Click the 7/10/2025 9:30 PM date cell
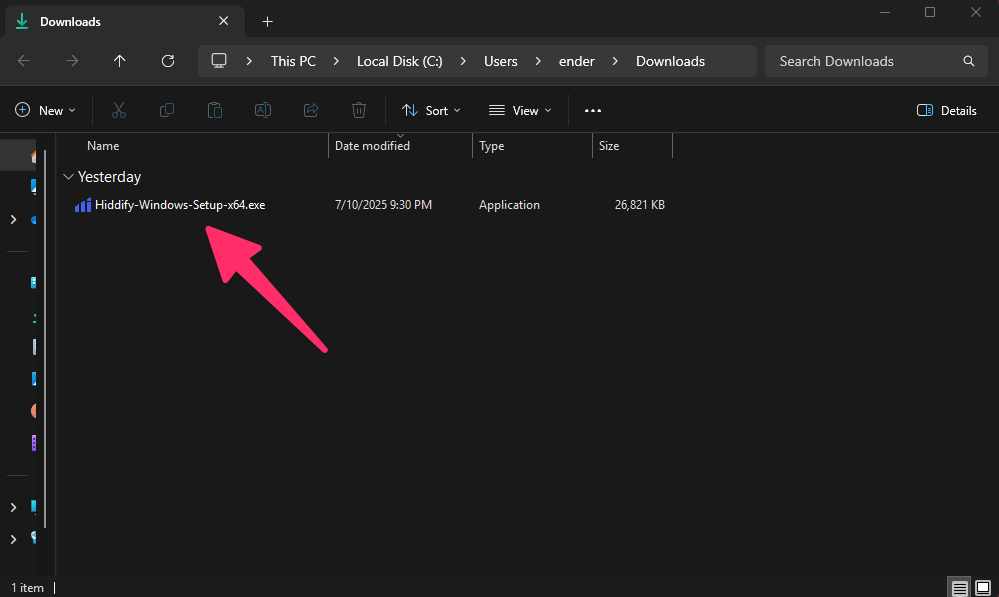The width and height of the screenshot is (999, 597). (x=384, y=205)
